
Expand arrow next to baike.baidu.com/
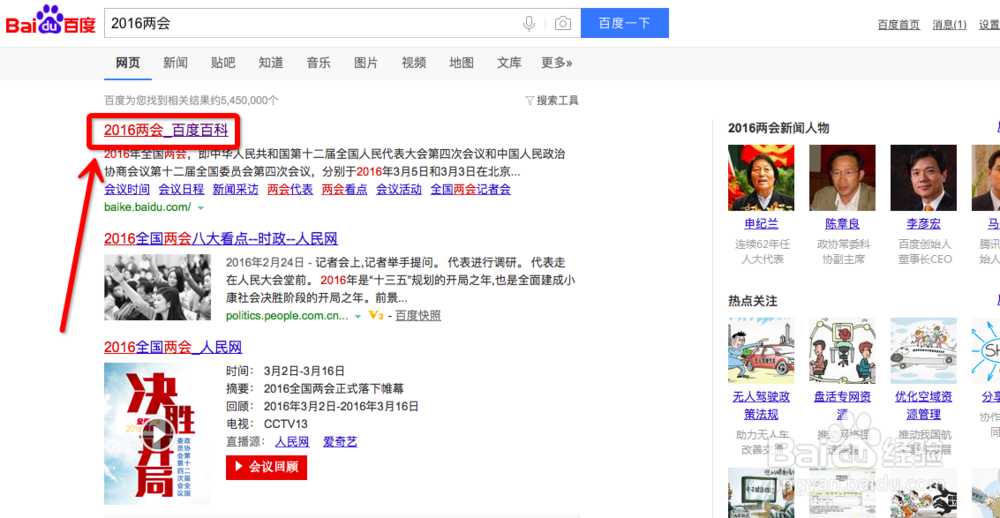coord(201,208)
